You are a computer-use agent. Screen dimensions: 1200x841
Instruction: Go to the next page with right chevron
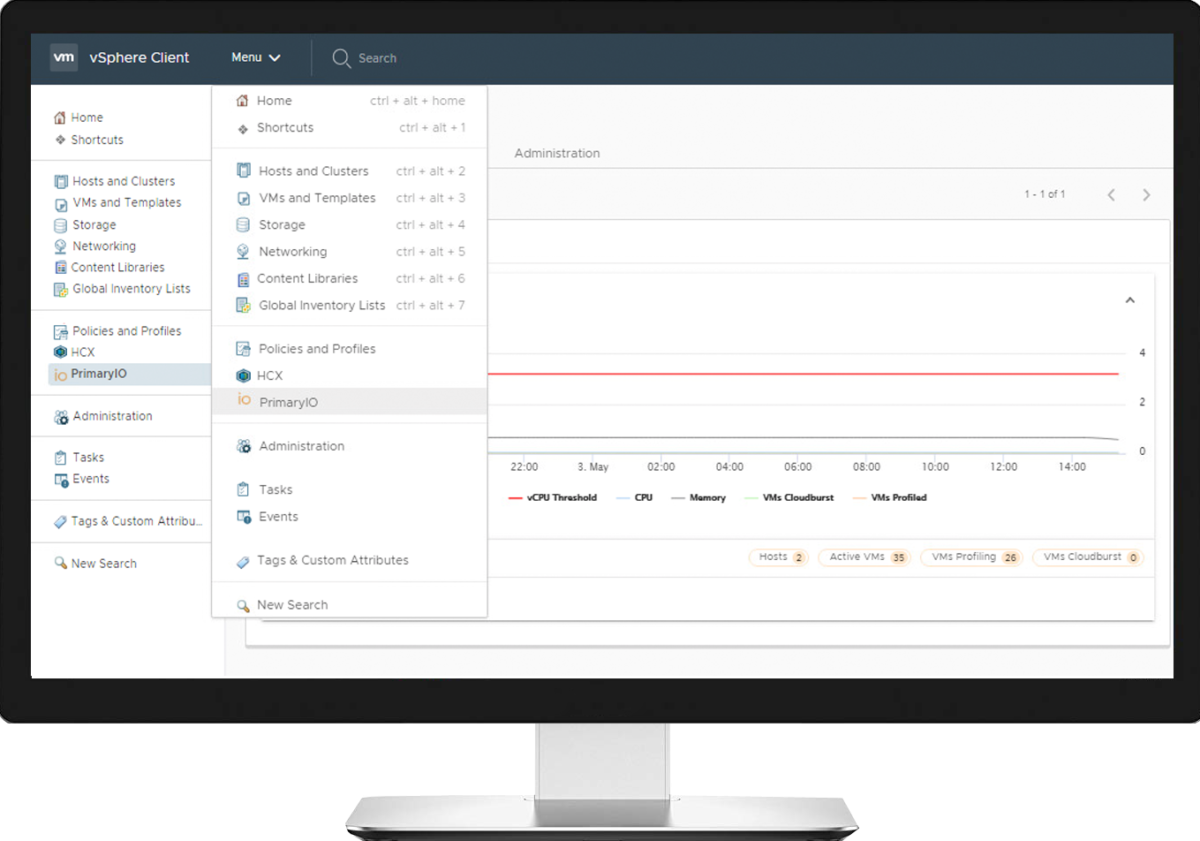point(1147,195)
